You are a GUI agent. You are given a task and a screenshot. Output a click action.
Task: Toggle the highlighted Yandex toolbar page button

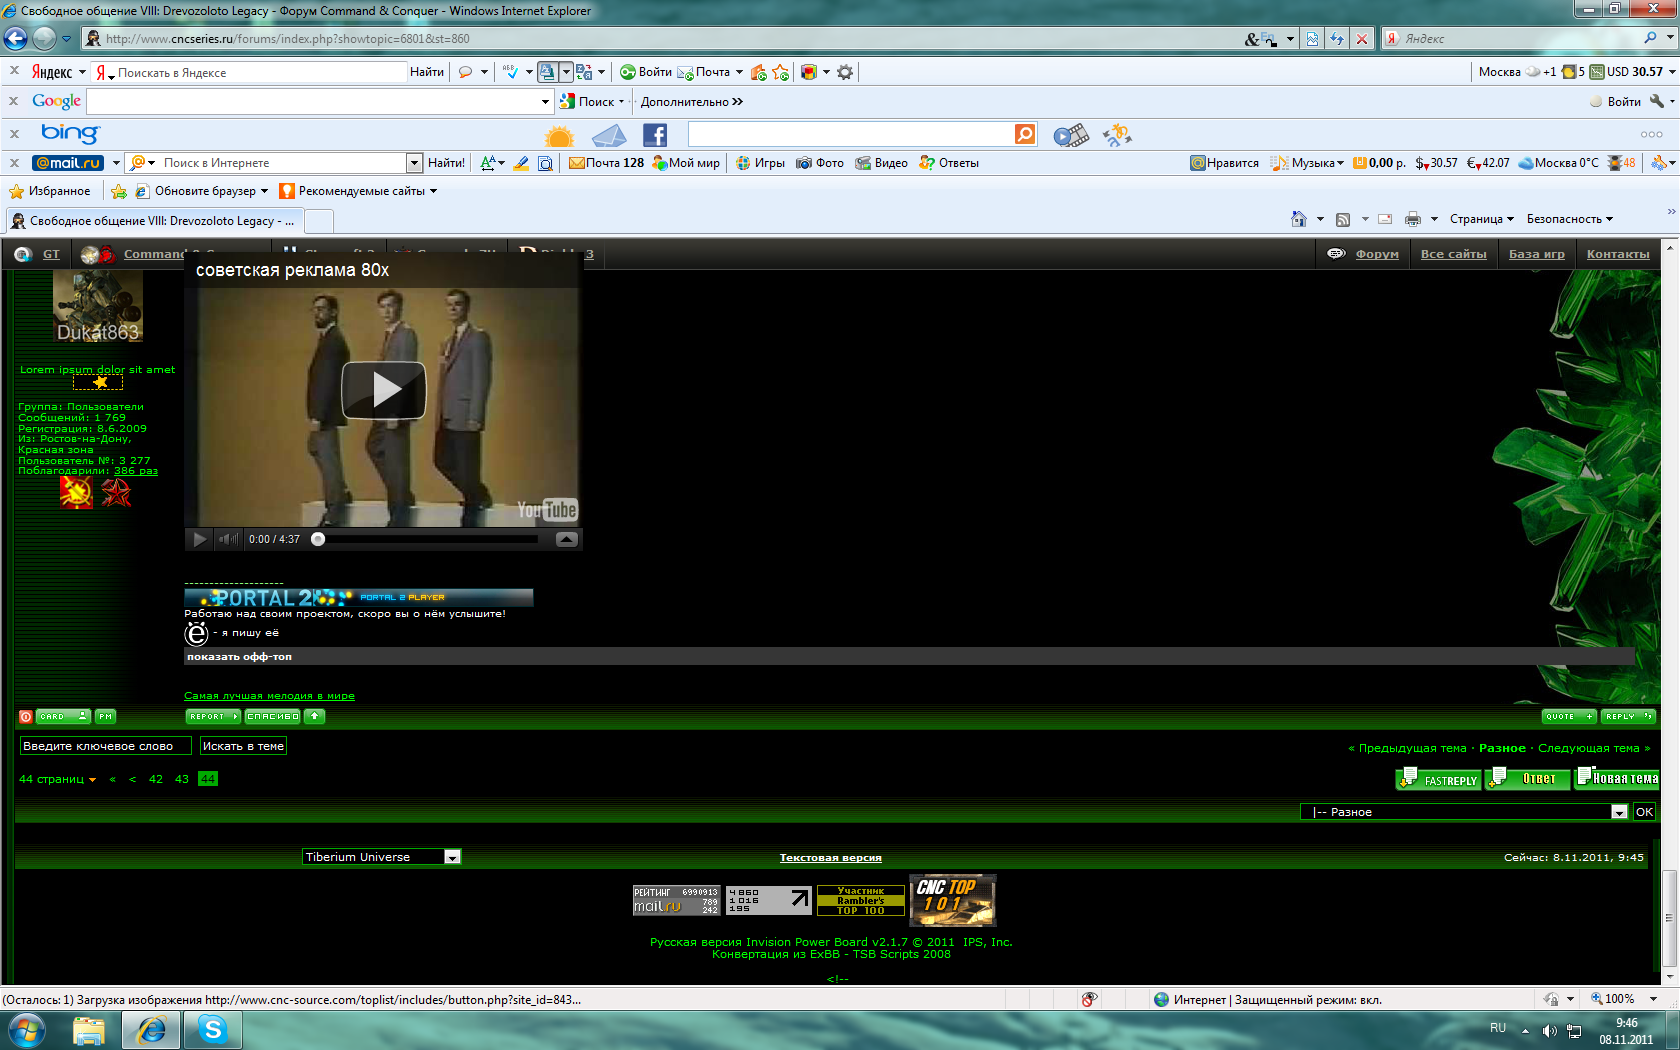547,72
